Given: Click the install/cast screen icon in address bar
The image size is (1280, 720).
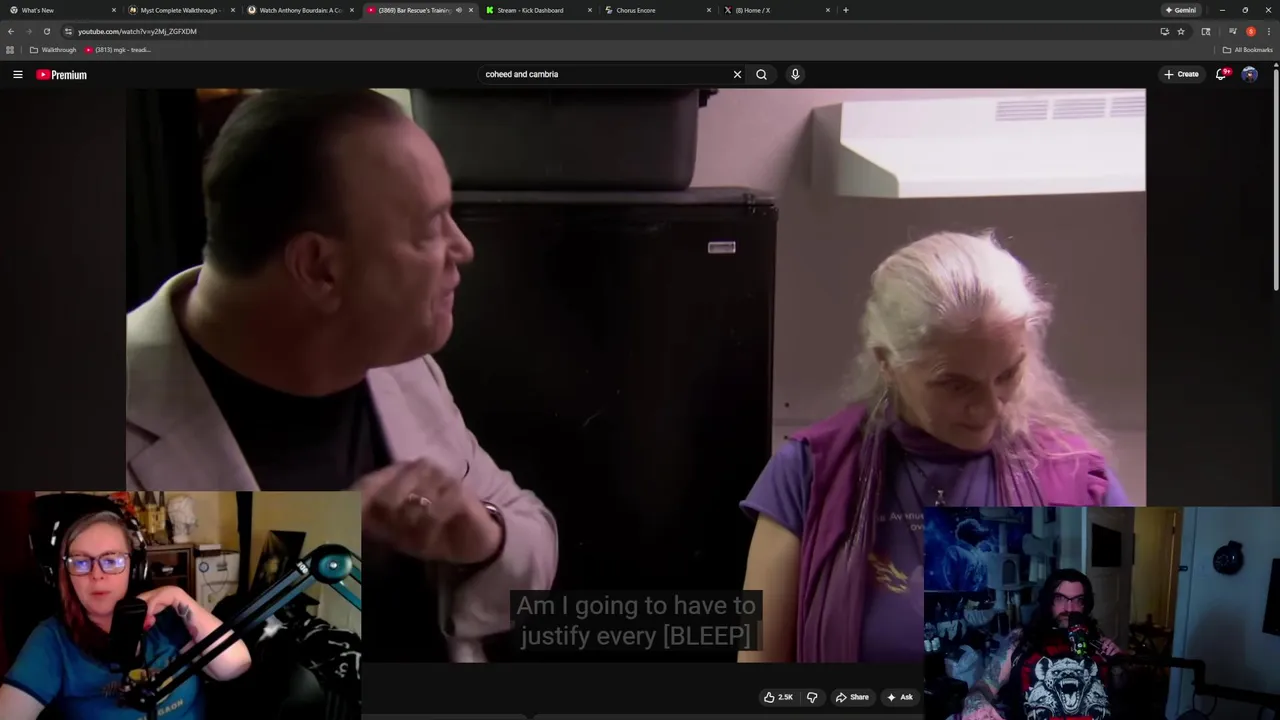Looking at the screenshot, I should pos(1164,31).
